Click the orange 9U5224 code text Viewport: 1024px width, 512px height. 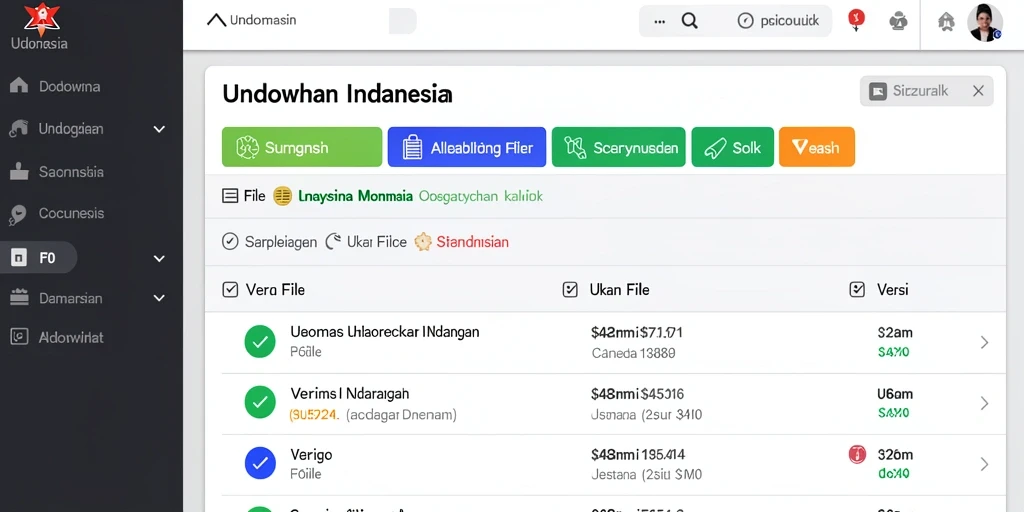tap(313, 414)
